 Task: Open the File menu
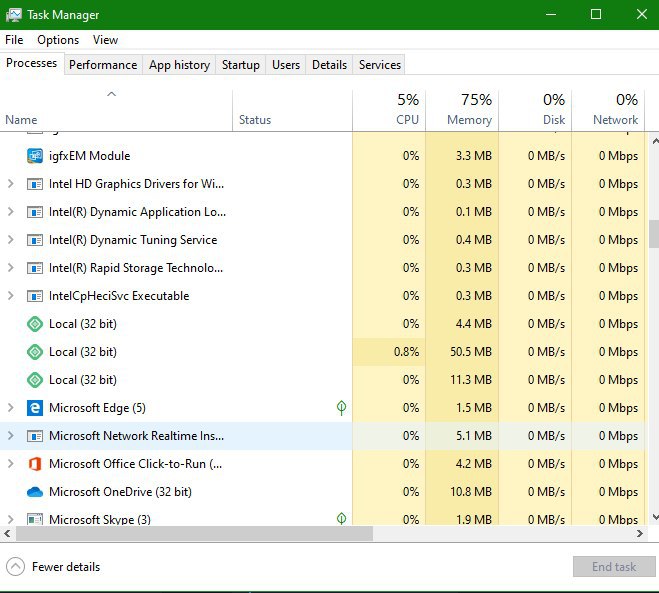point(14,40)
